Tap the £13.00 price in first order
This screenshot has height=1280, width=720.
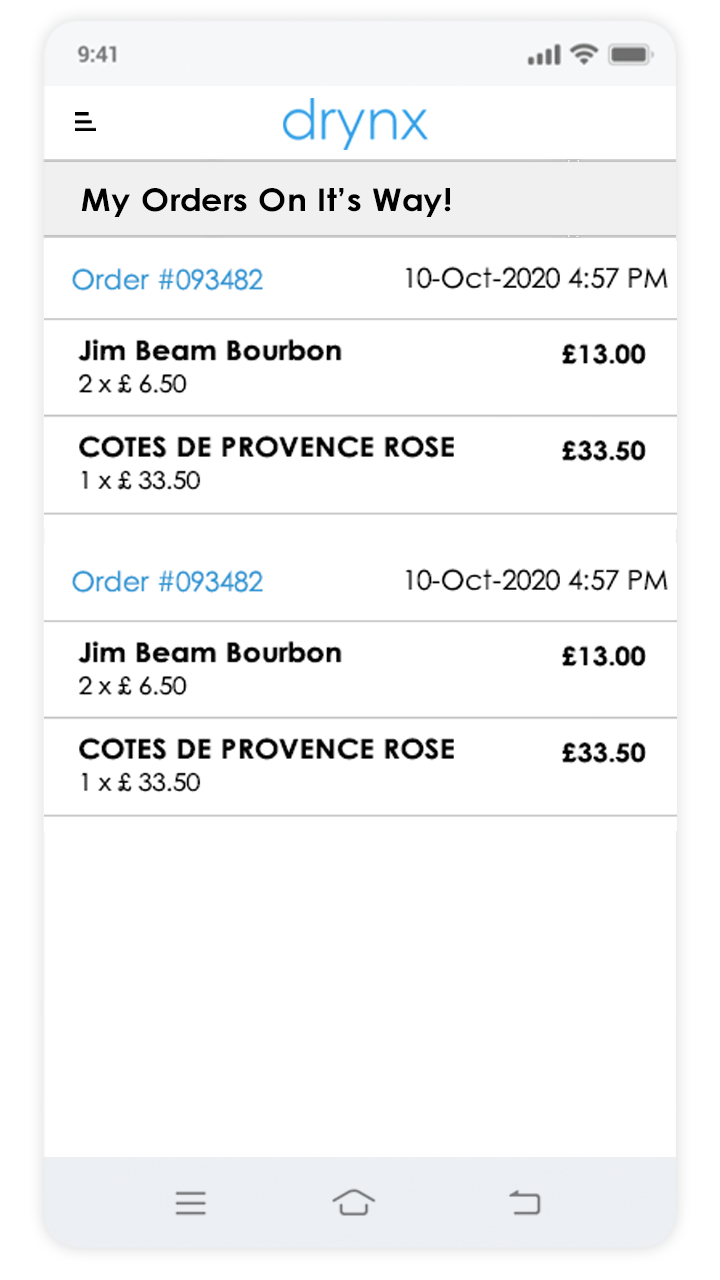(603, 355)
